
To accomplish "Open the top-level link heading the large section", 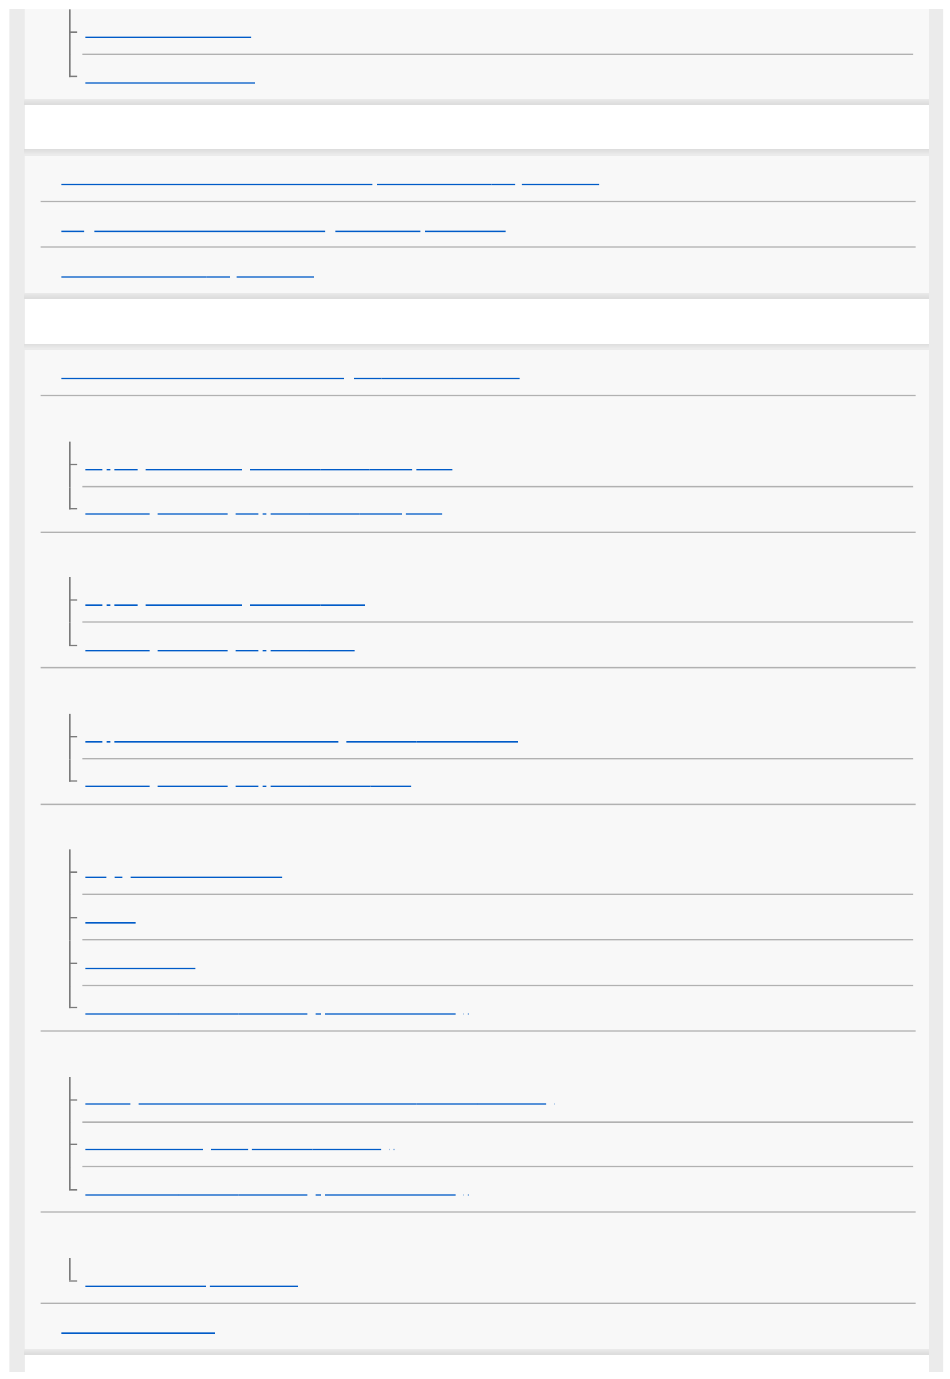I will coord(290,374).
